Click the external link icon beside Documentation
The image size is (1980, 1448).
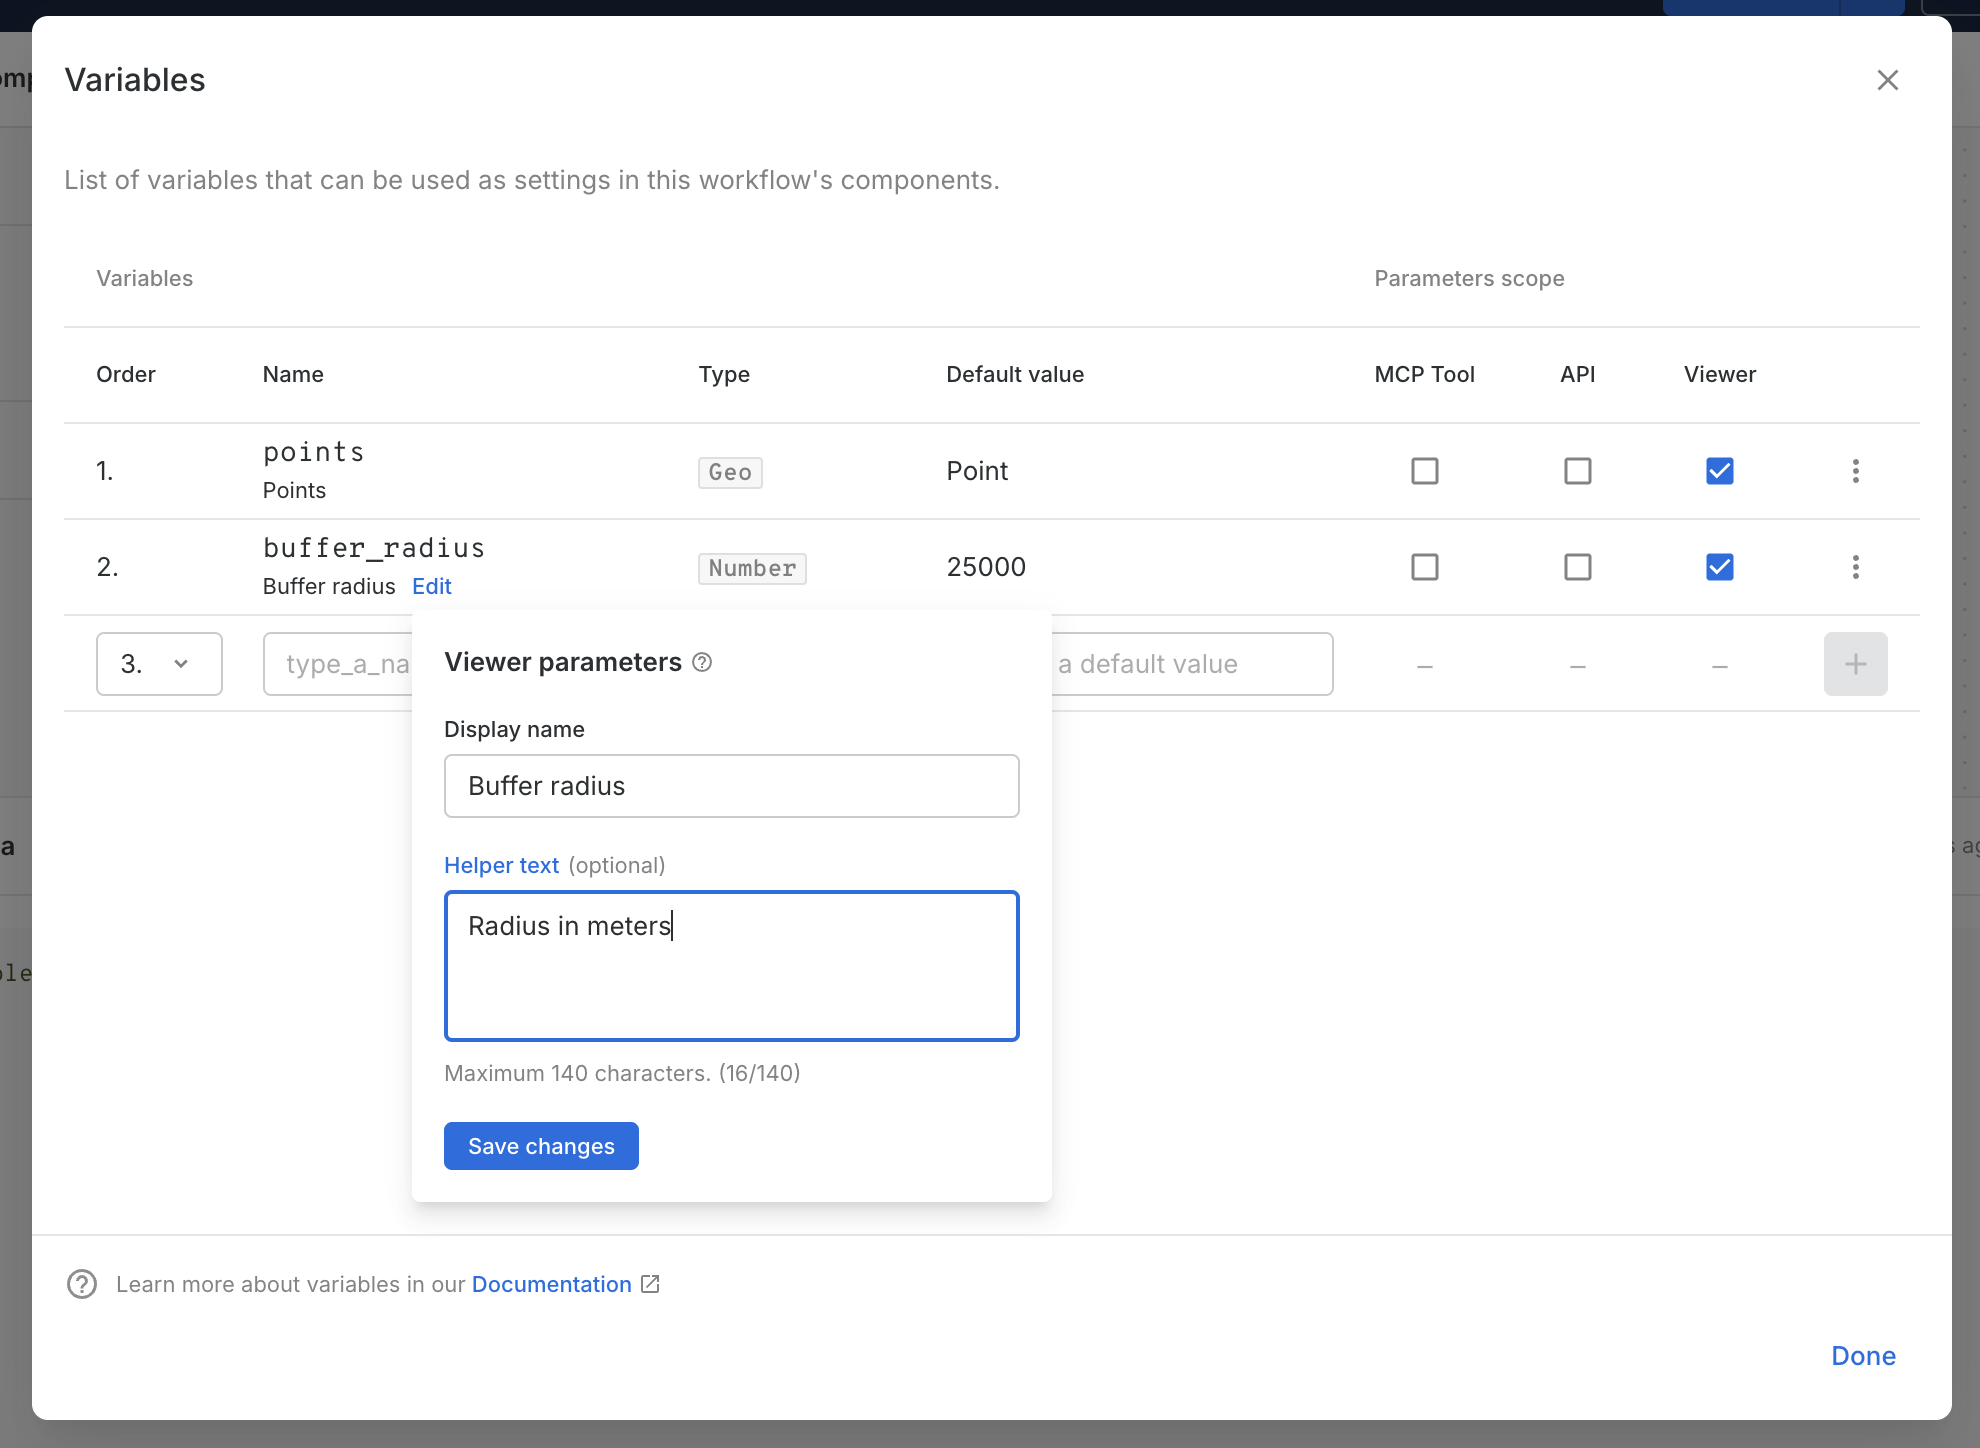[x=650, y=1284]
